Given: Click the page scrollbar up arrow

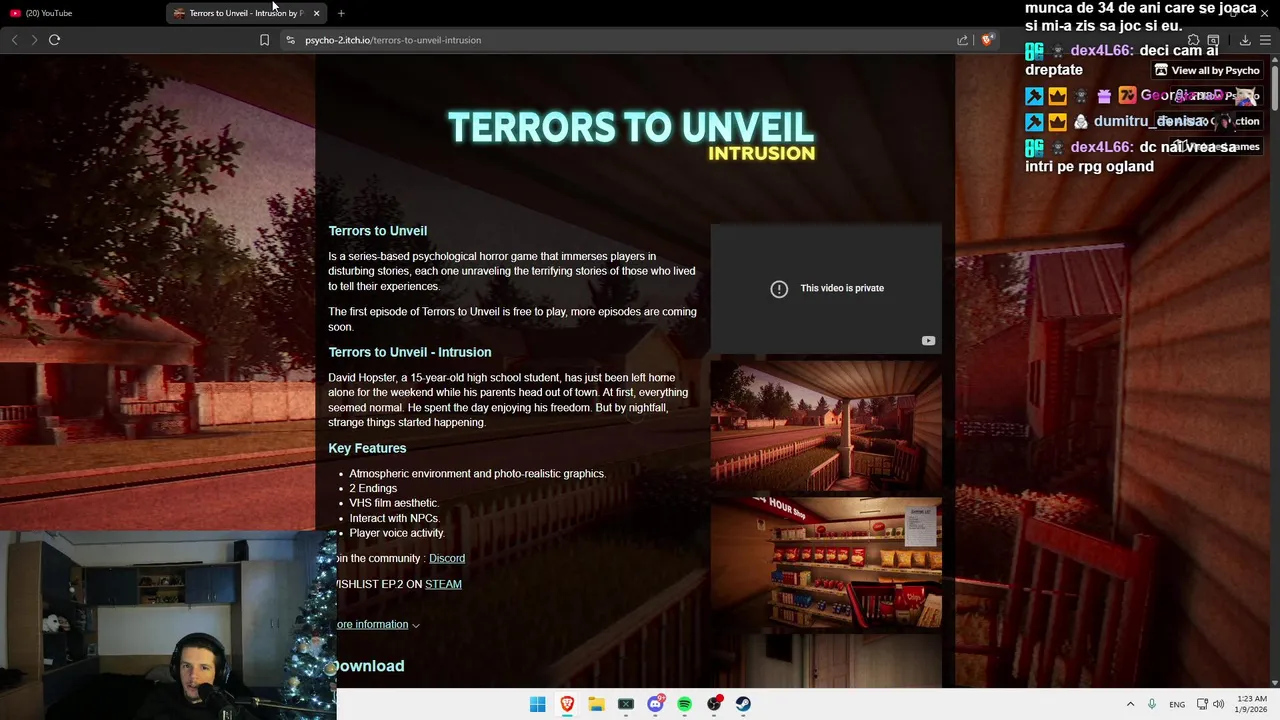Looking at the screenshot, I should coord(1275,60).
